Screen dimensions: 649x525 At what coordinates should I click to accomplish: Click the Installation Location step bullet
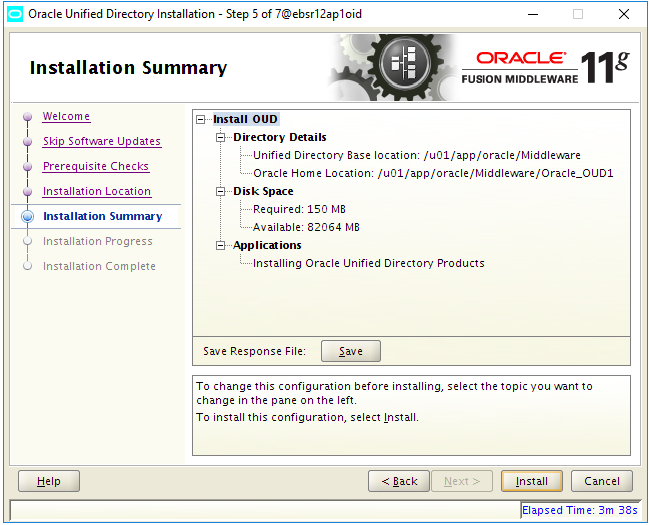pyautogui.click(x=28, y=192)
